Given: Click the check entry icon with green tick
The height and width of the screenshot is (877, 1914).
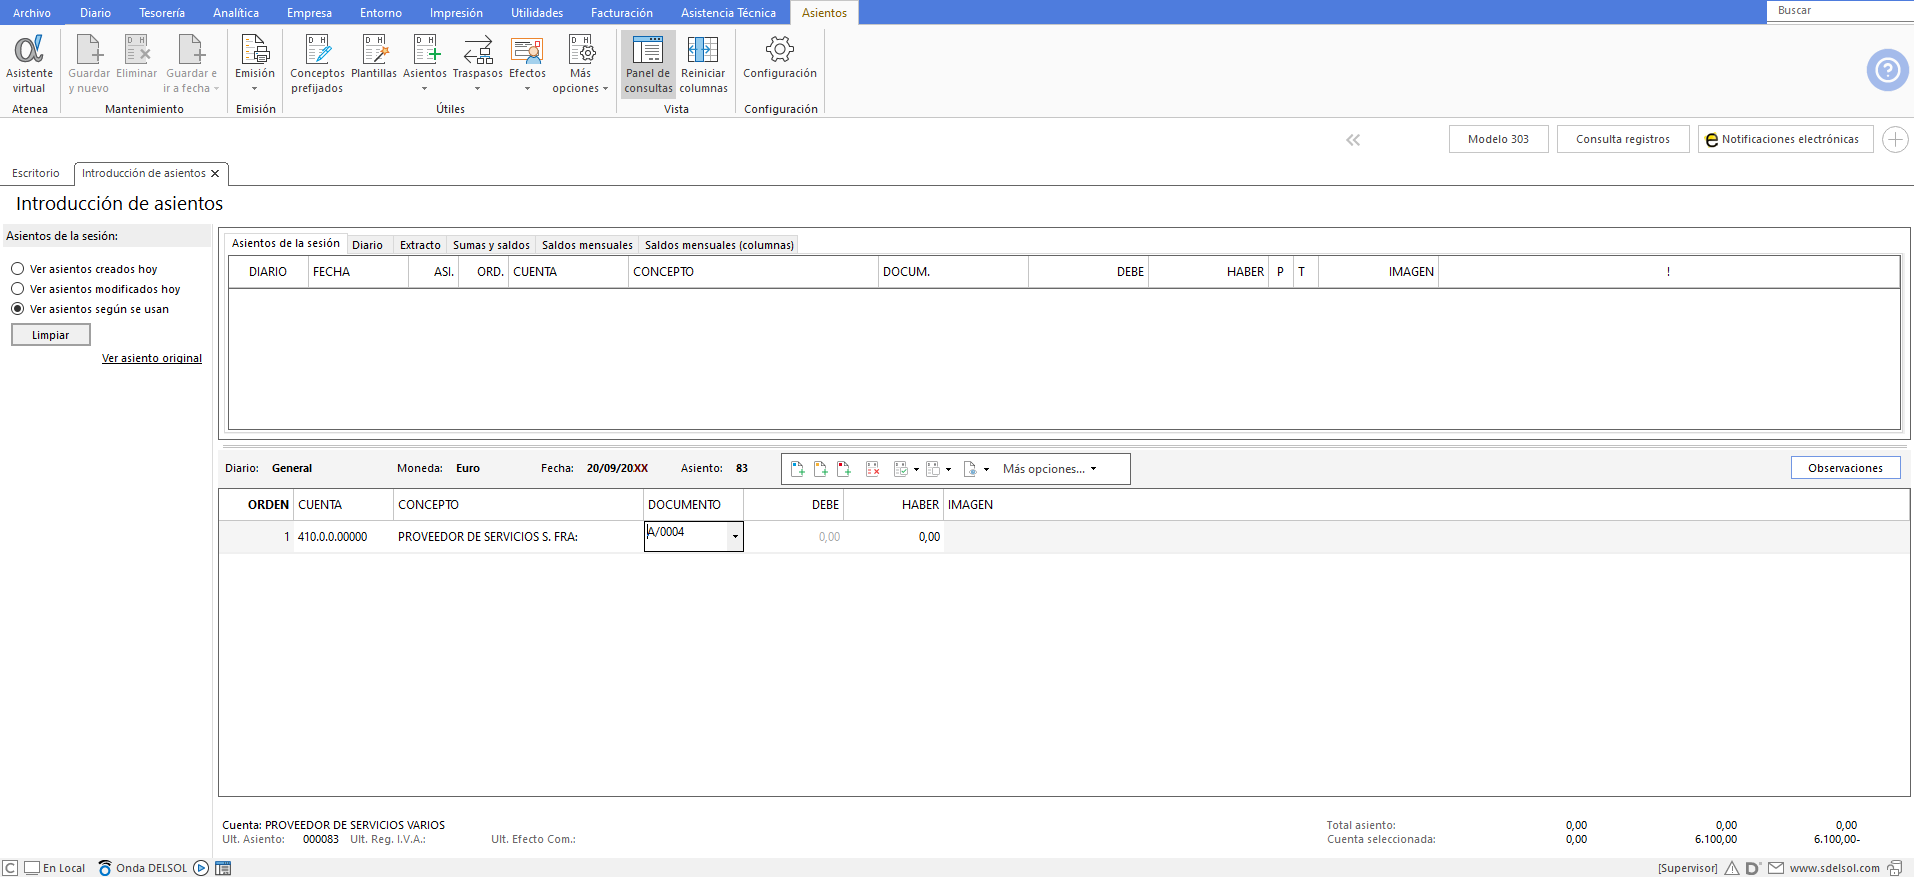Looking at the screenshot, I should (900, 469).
